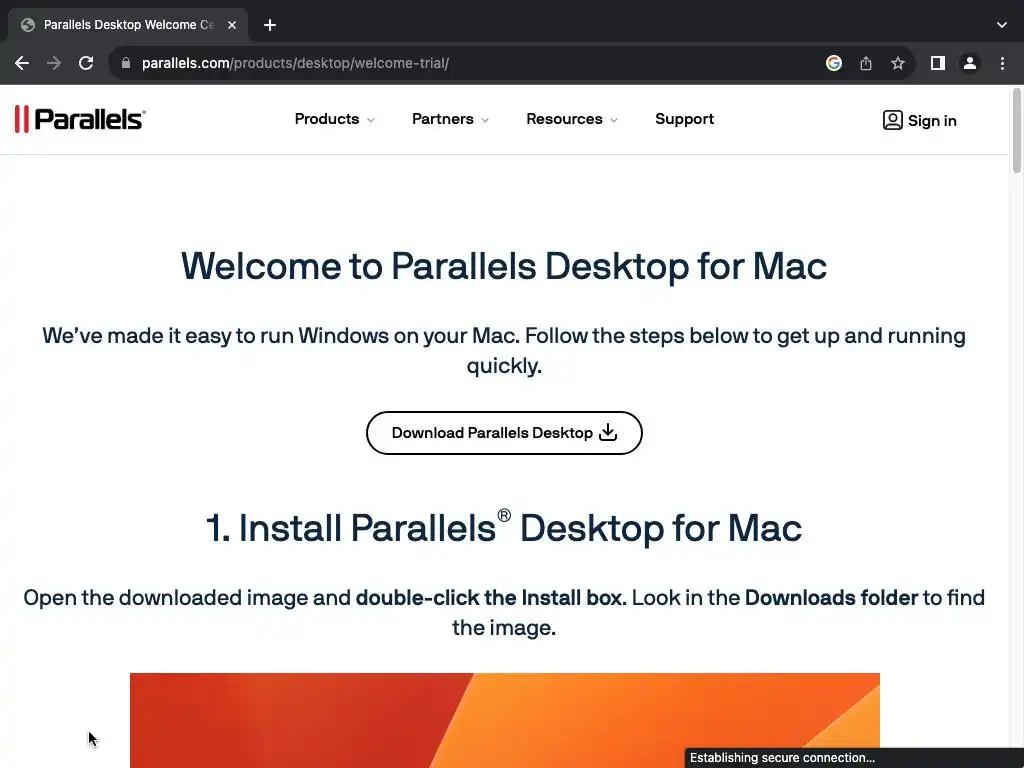Click the 'double-click the Install box.' text

491,598
